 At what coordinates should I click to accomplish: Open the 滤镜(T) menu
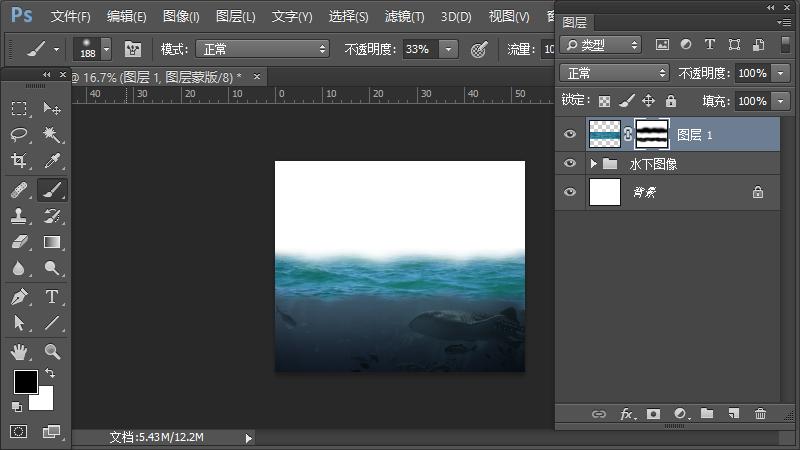(x=405, y=16)
